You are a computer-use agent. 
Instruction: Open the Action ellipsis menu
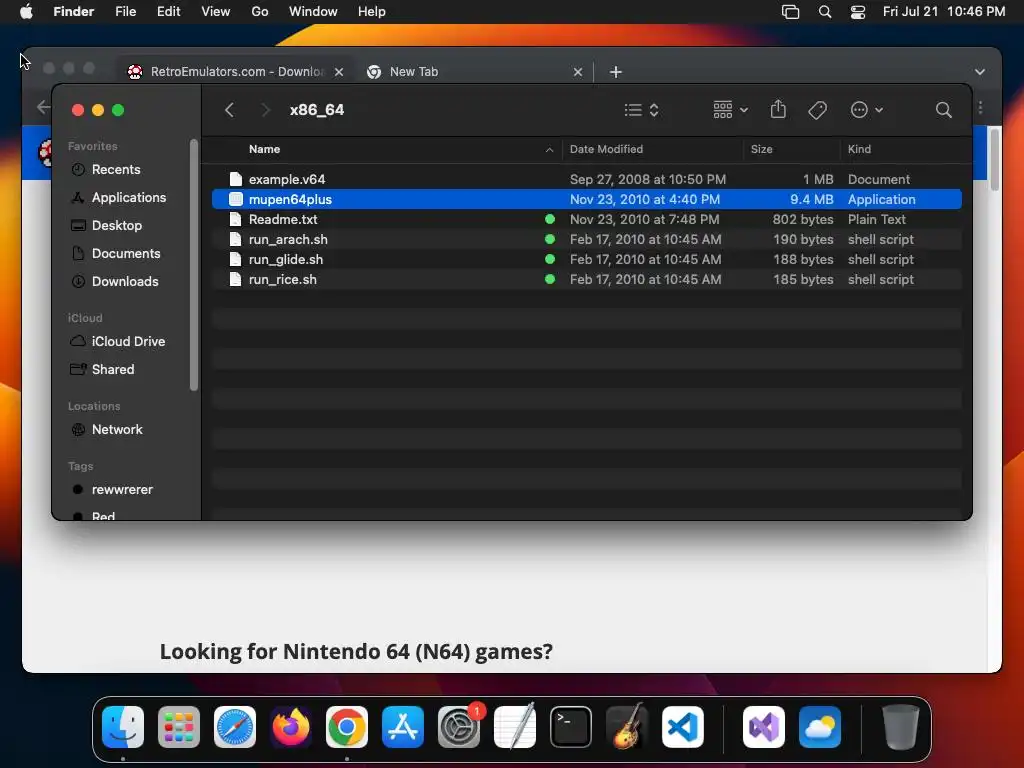tap(867, 110)
